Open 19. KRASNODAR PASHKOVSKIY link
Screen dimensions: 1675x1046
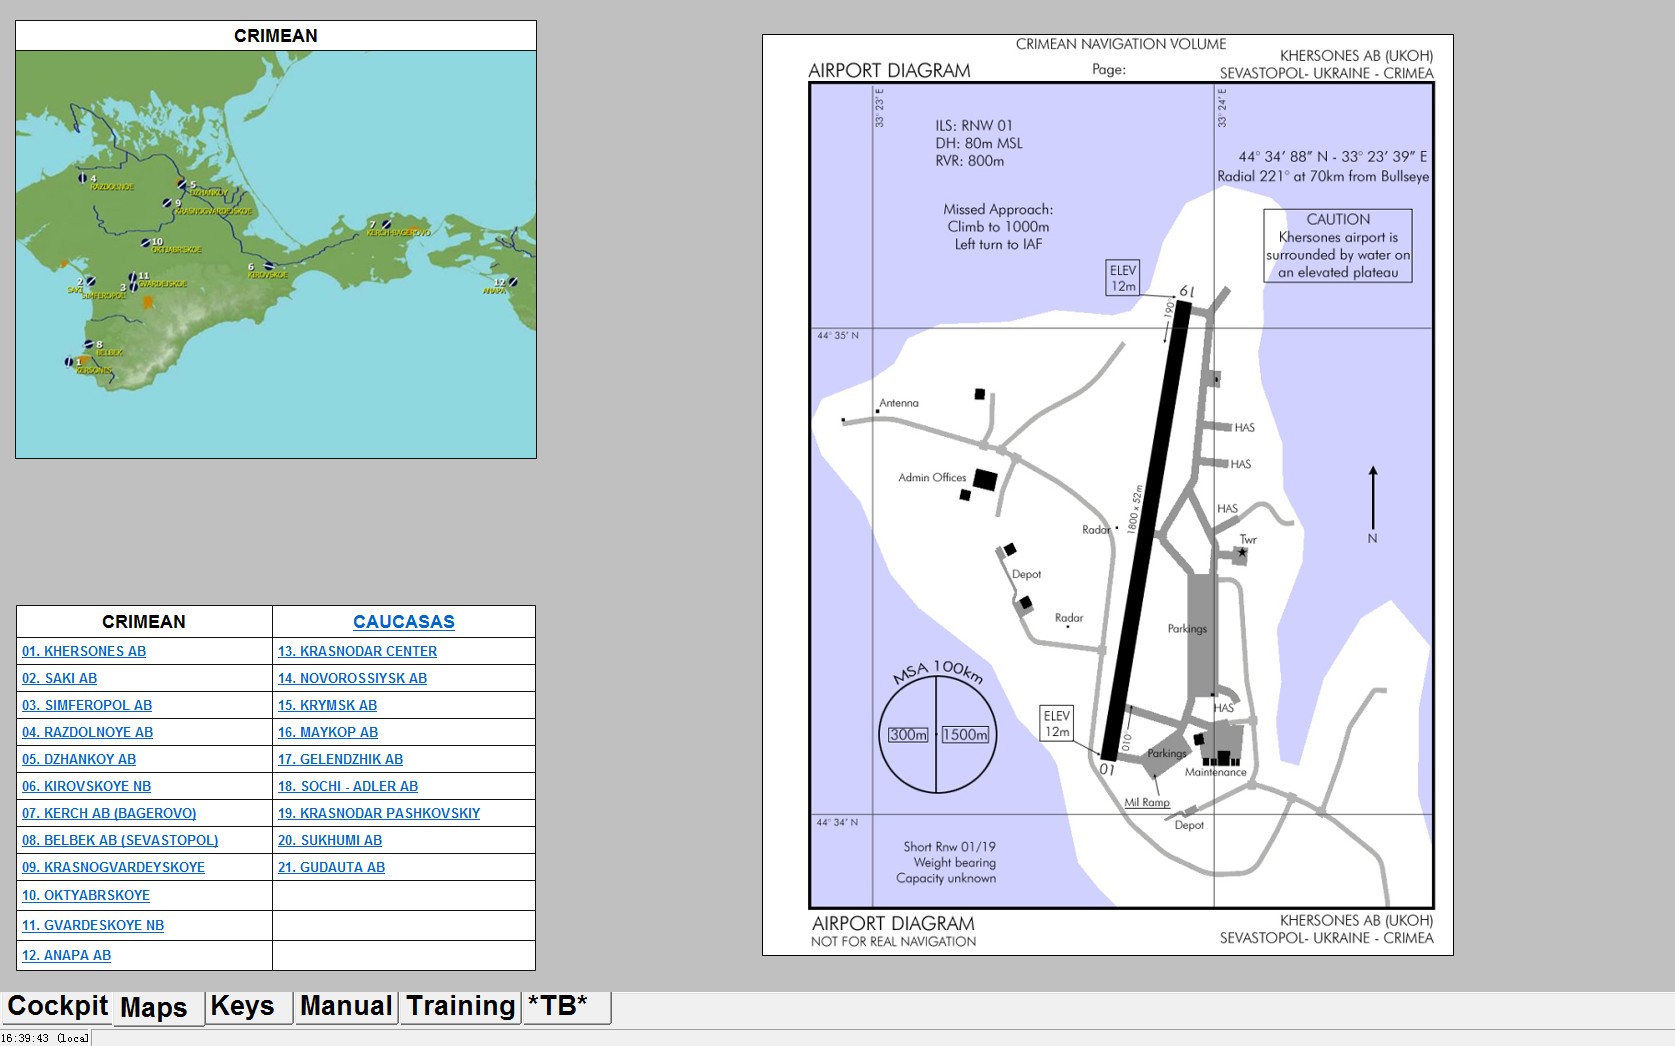[379, 813]
